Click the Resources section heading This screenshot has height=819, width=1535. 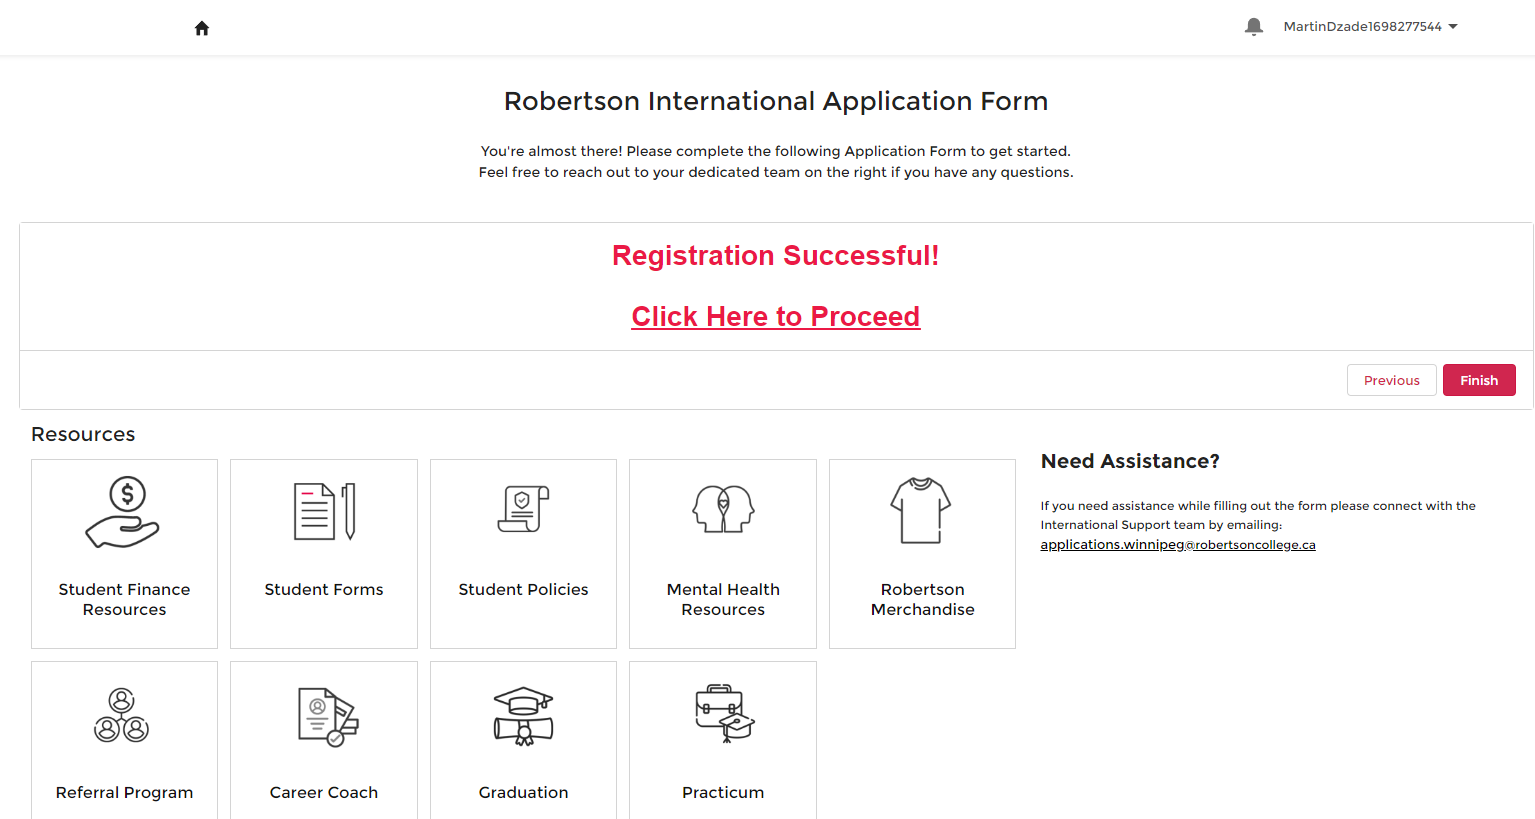pos(83,434)
